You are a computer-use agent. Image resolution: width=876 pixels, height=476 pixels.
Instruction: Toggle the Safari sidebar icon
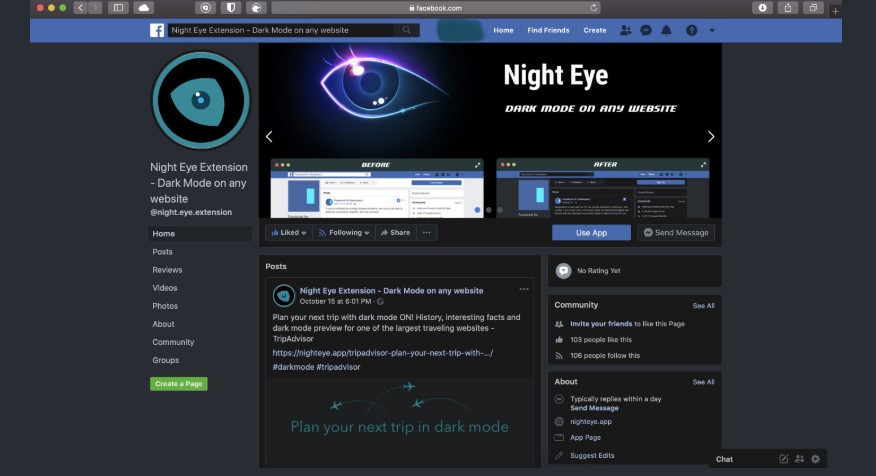click(118, 8)
